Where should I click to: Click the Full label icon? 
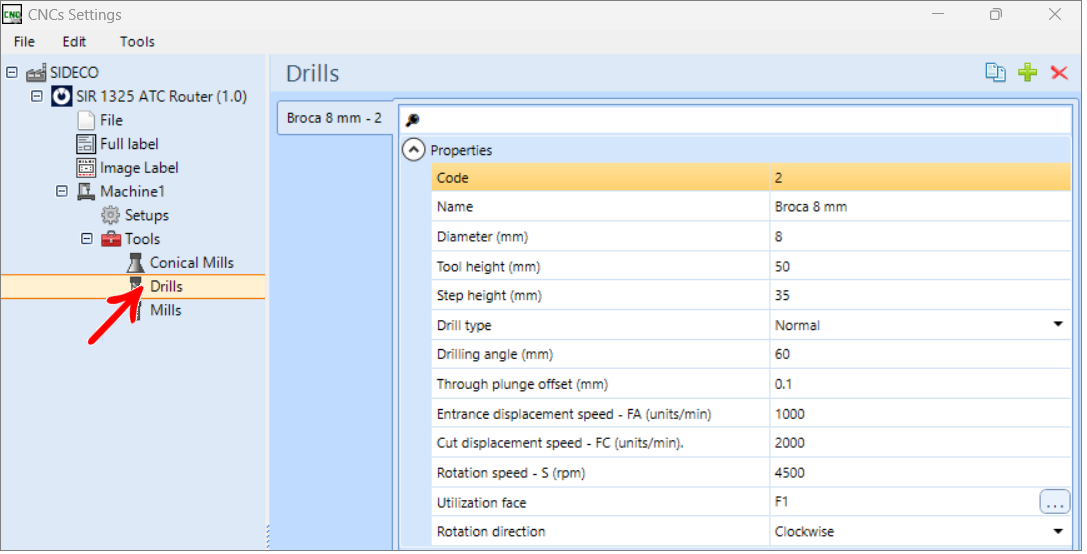coord(86,144)
